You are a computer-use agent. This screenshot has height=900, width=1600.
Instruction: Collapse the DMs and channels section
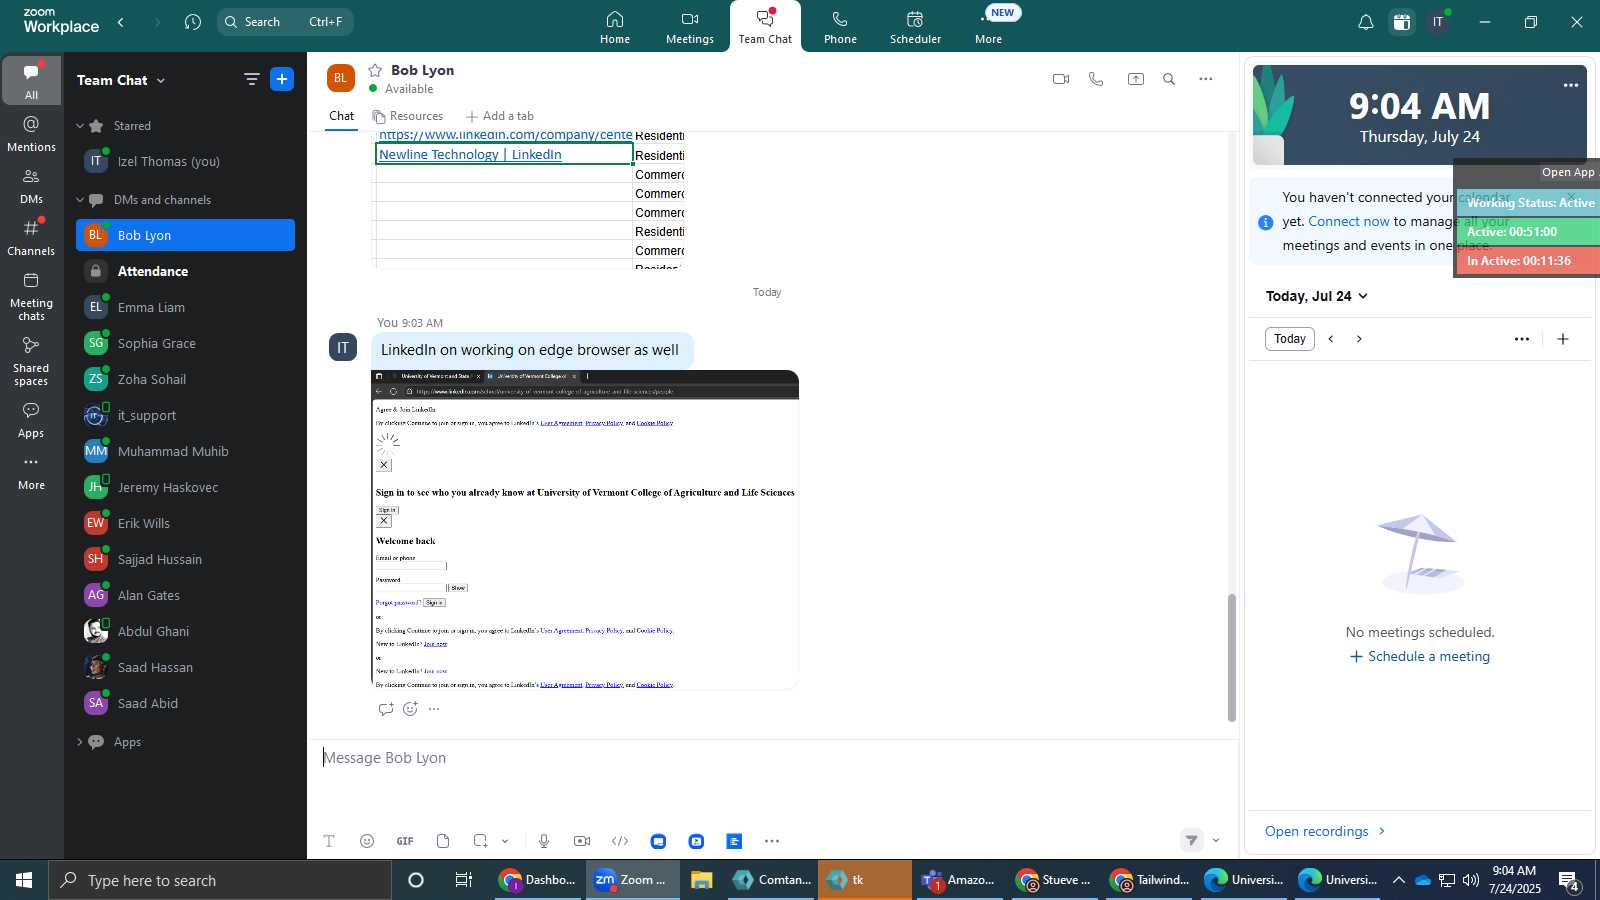click(80, 200)
